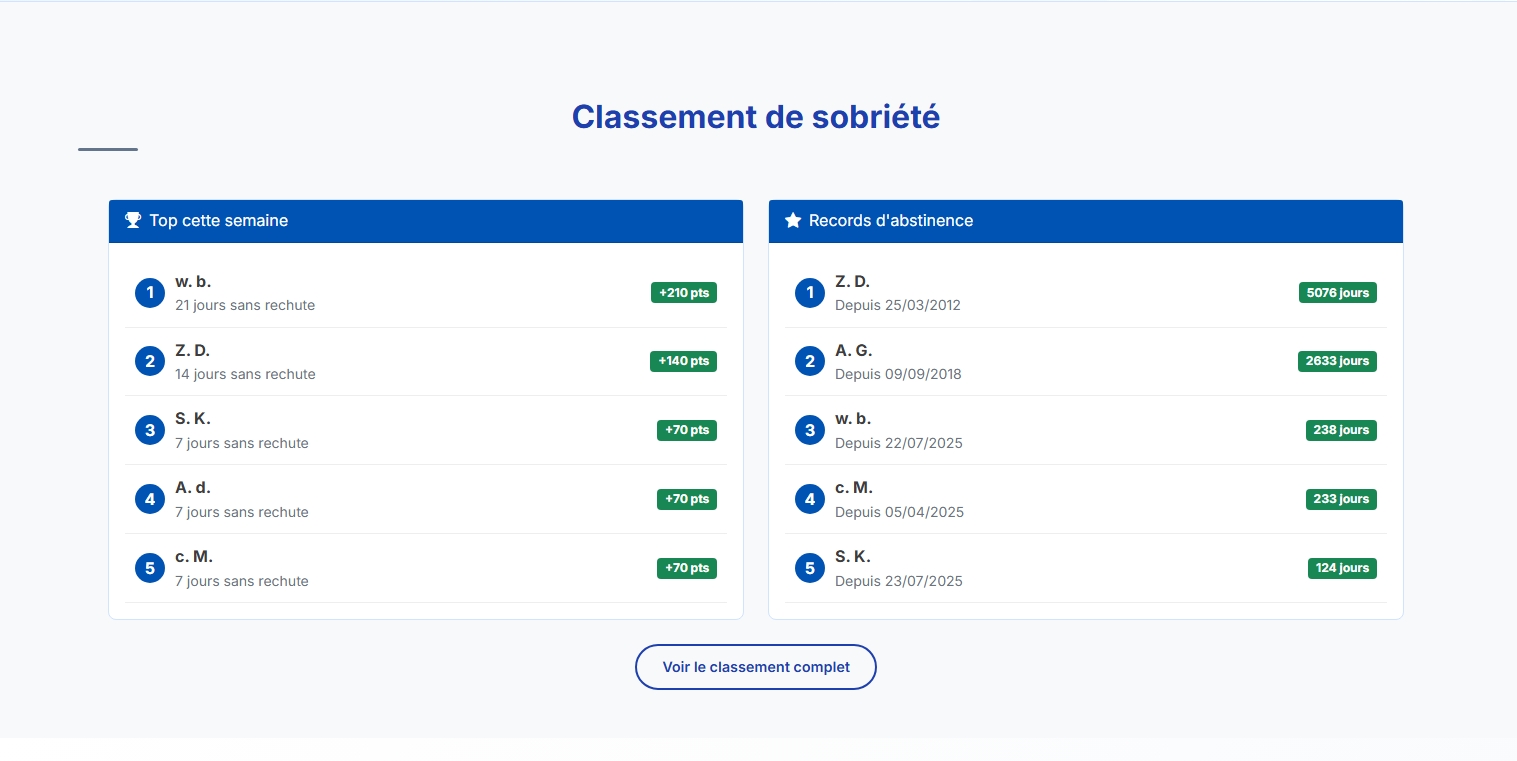
Task: Click the star icon beside Records d'abstinence
Action: click(793, 220)
